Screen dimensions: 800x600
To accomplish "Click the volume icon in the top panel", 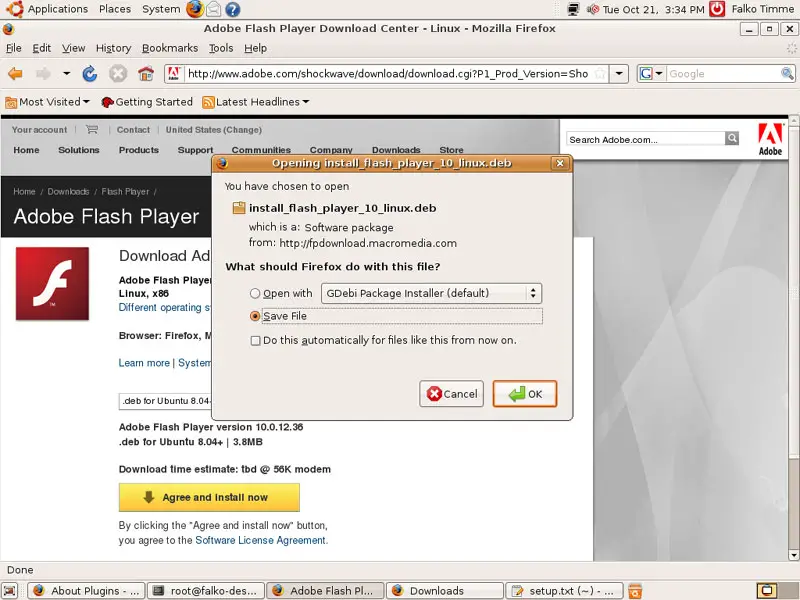I will pyautogui.click(x=592, y=9).
